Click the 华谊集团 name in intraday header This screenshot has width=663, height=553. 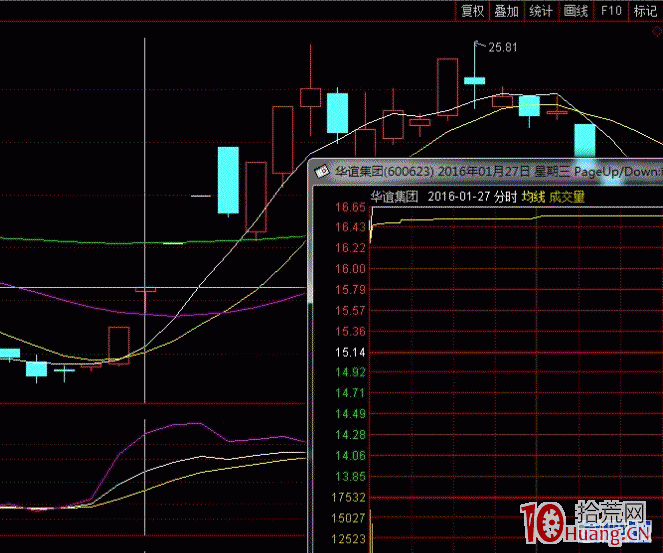point(393,196)
